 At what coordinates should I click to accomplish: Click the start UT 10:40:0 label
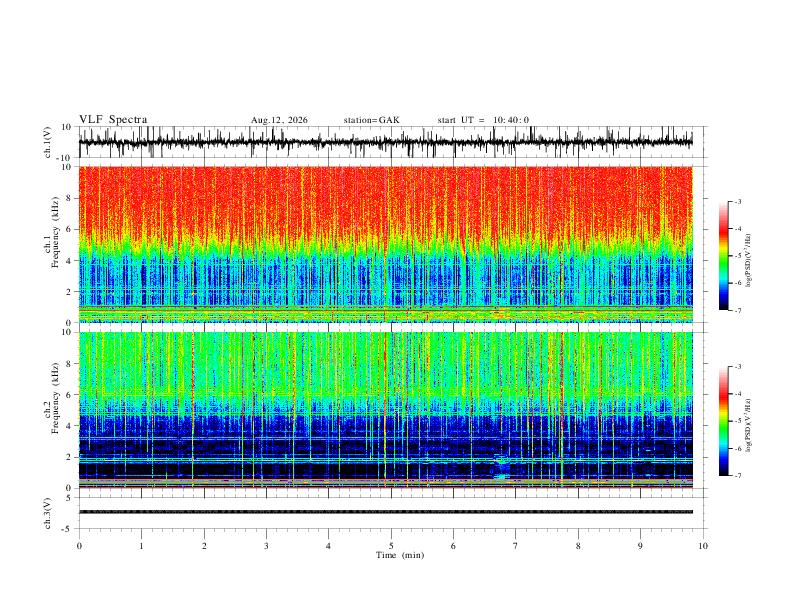pos(483,120)
